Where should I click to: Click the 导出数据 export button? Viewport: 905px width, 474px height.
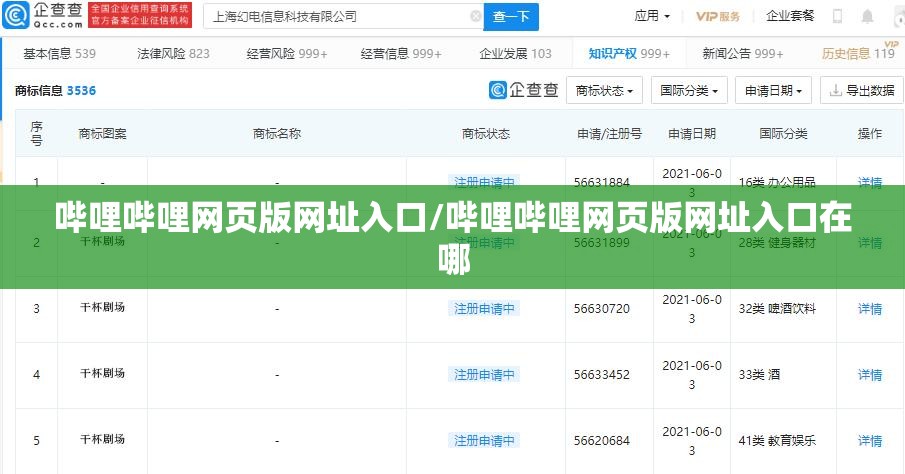[862, 91]
